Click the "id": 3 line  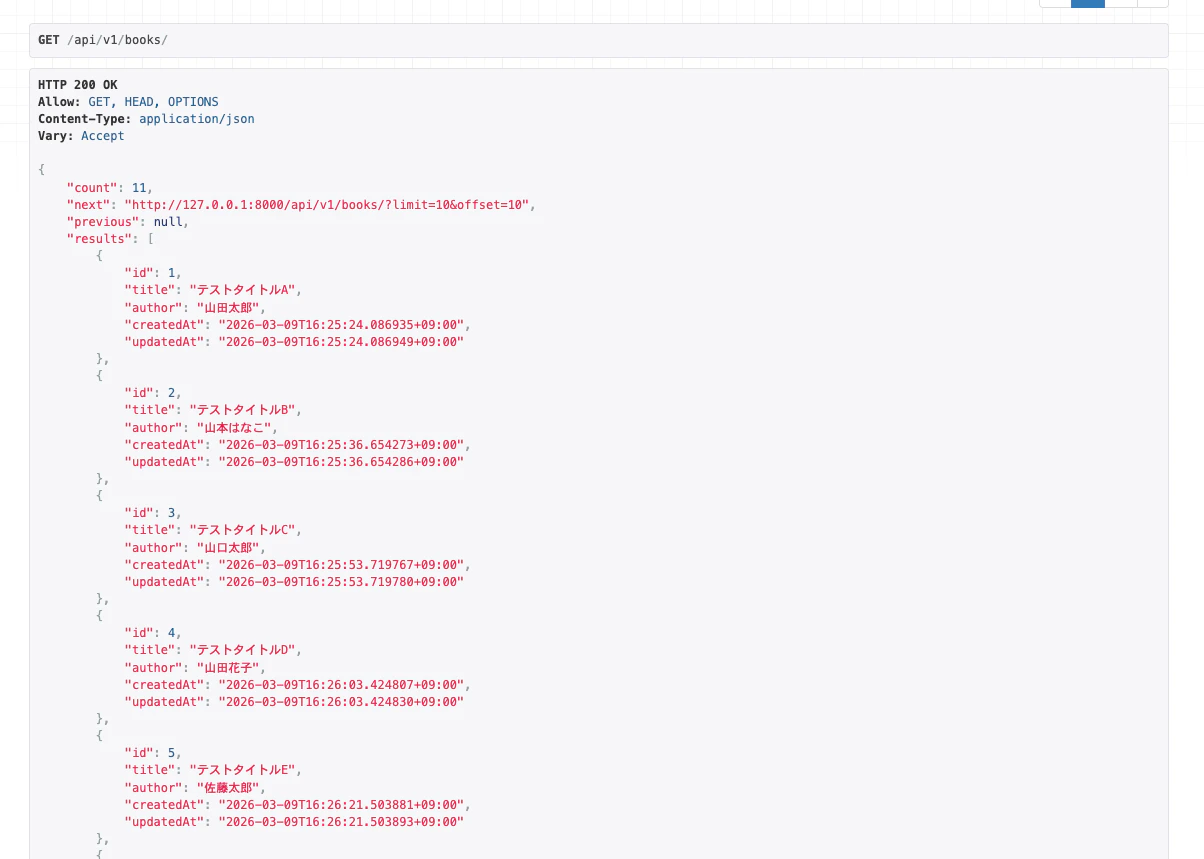click(153, 513)
